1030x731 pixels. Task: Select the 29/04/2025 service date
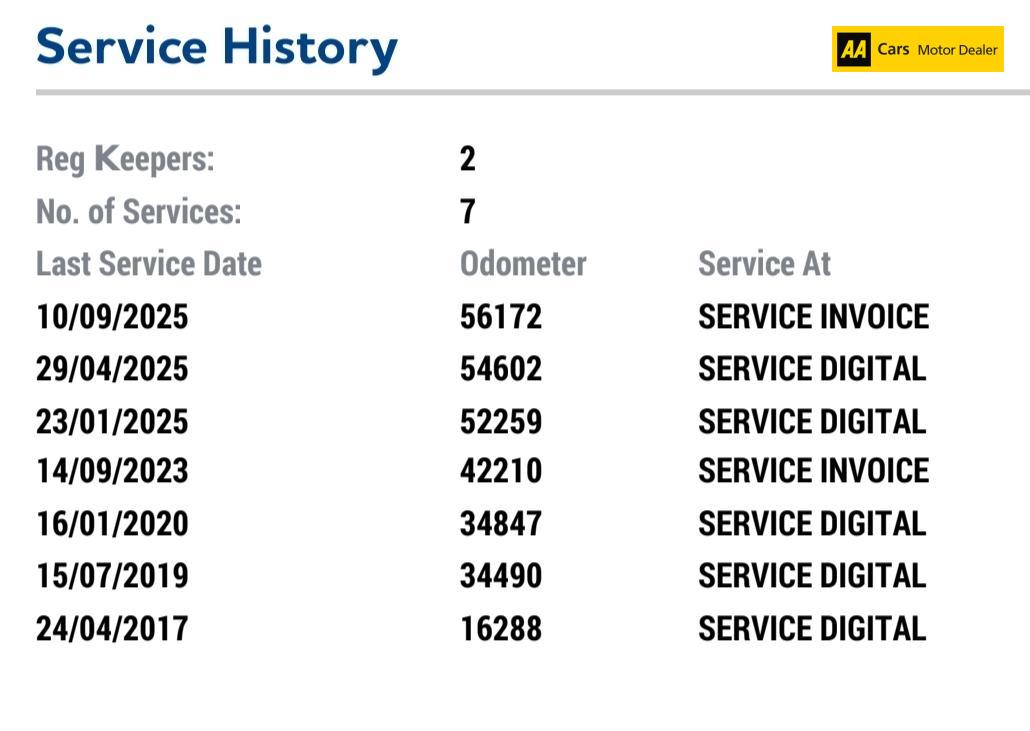(x=112, y=369)
